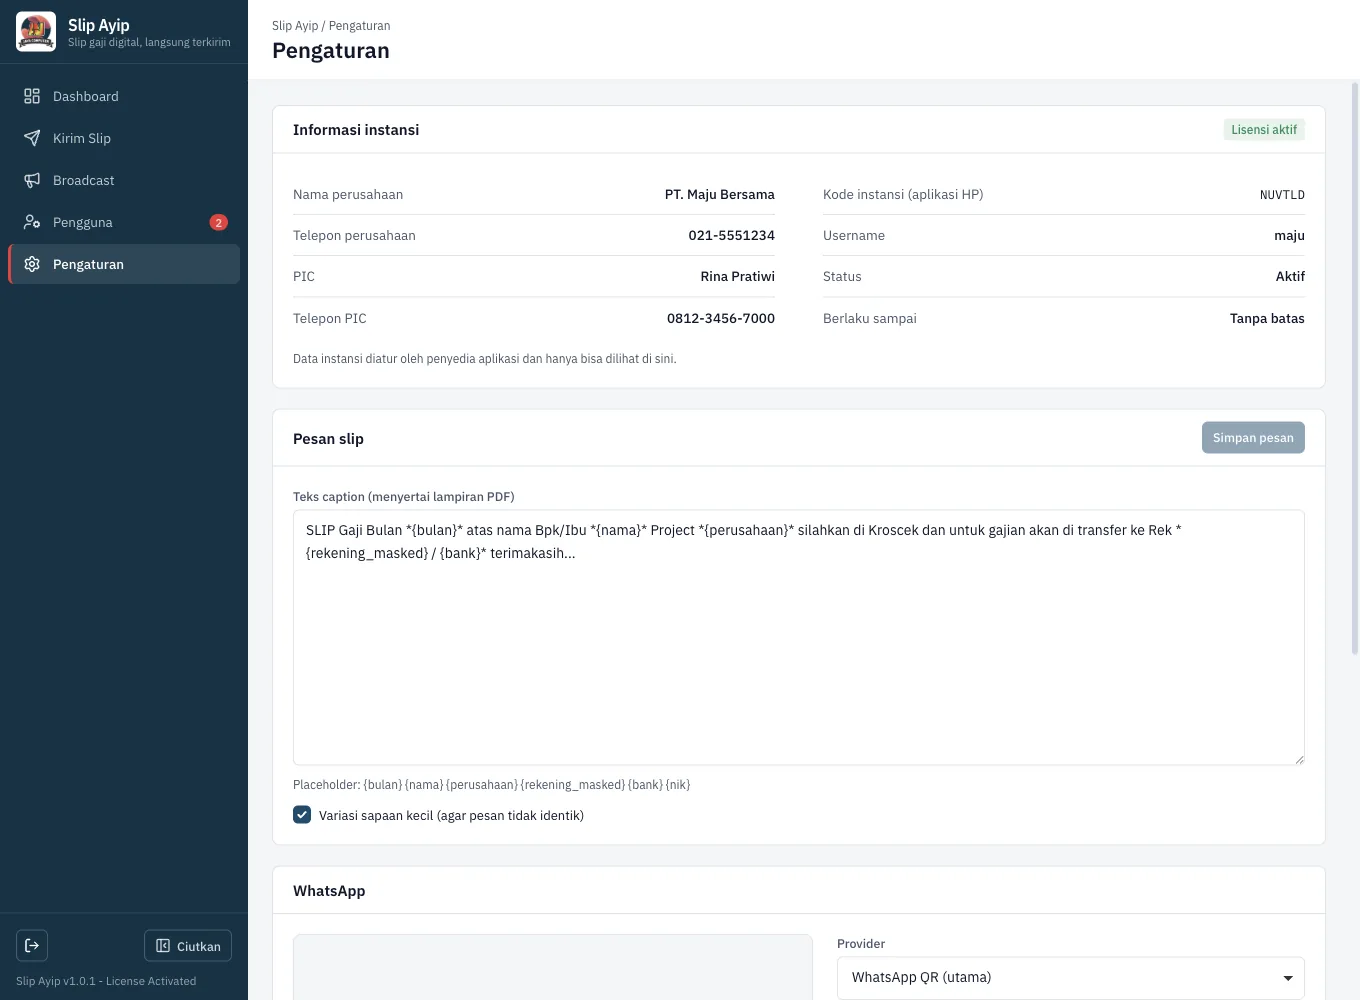Click the username value maju
Image resolution: width=1360 pixels, height=1000 pixels.
1289,235
